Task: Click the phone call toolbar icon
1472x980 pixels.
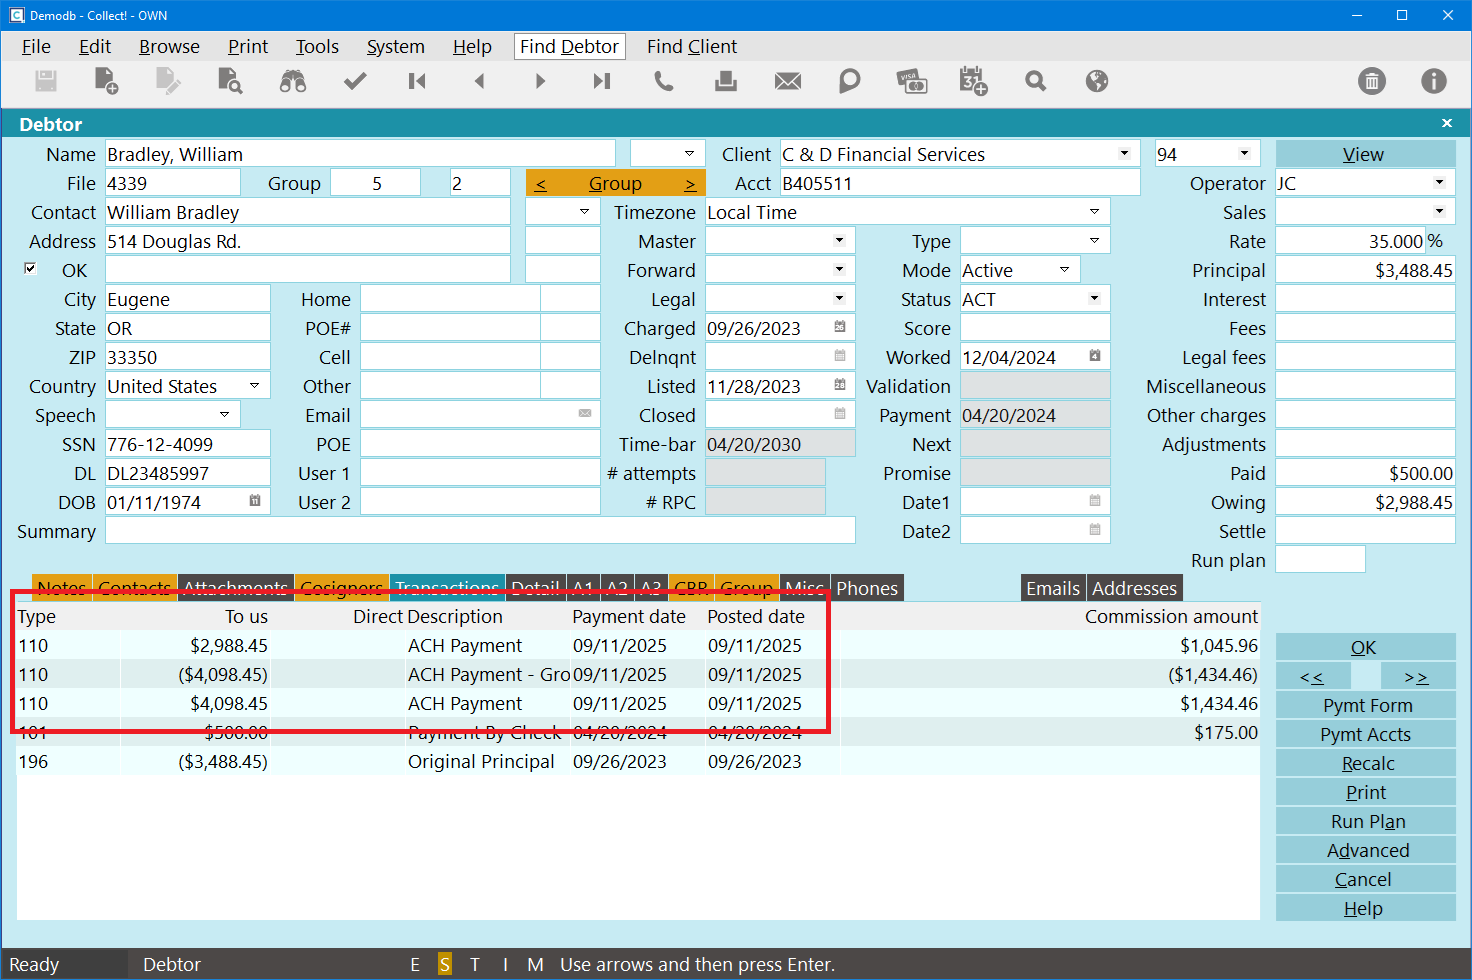Action: click(x=663, y=82)
